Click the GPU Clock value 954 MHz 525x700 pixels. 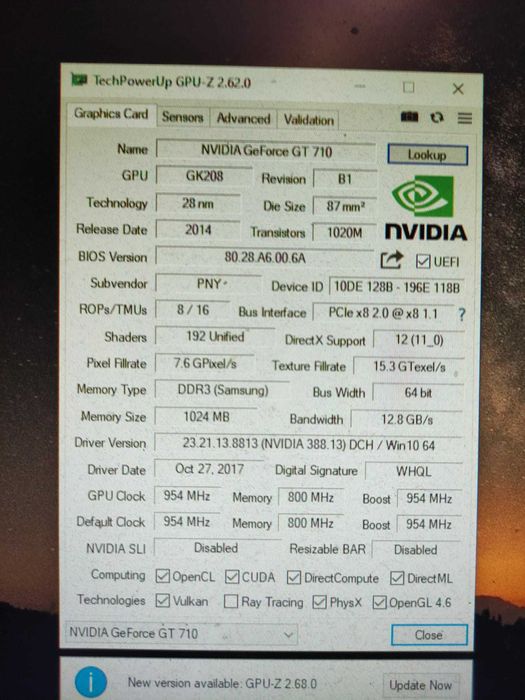pyautogui.click(x=187, y=496)
